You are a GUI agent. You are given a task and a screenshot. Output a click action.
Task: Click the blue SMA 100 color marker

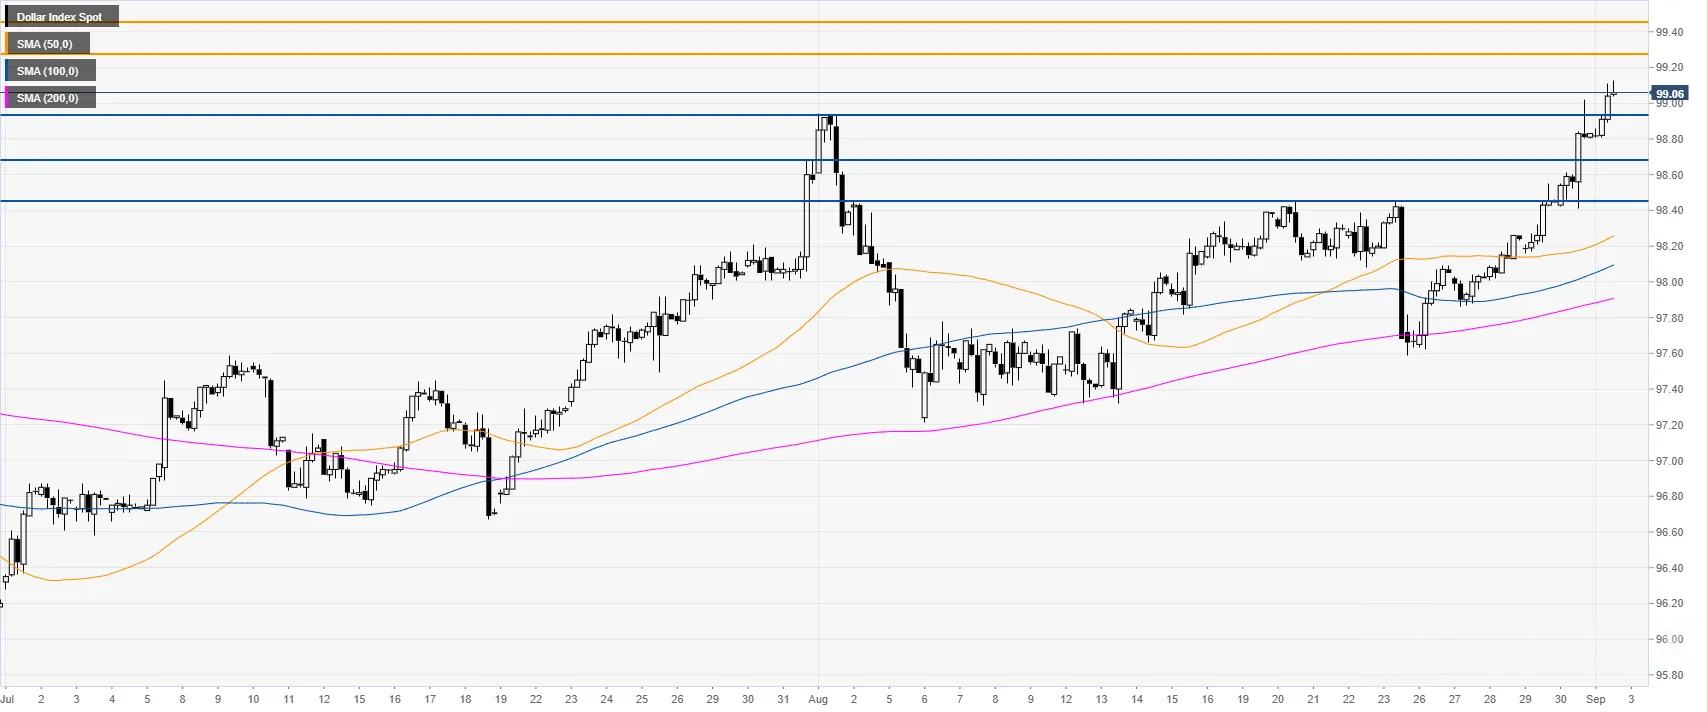coord(6,71)
